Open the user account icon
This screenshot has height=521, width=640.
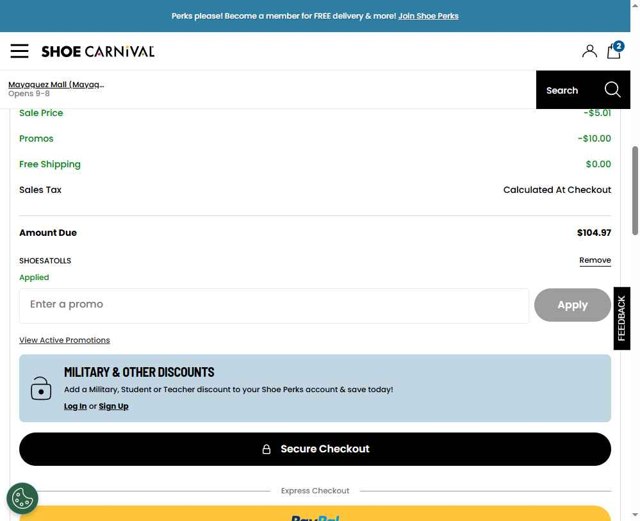point(589,51)
